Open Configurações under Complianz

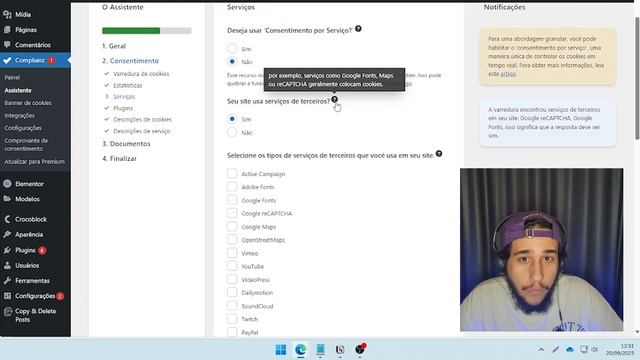point(23,128)
